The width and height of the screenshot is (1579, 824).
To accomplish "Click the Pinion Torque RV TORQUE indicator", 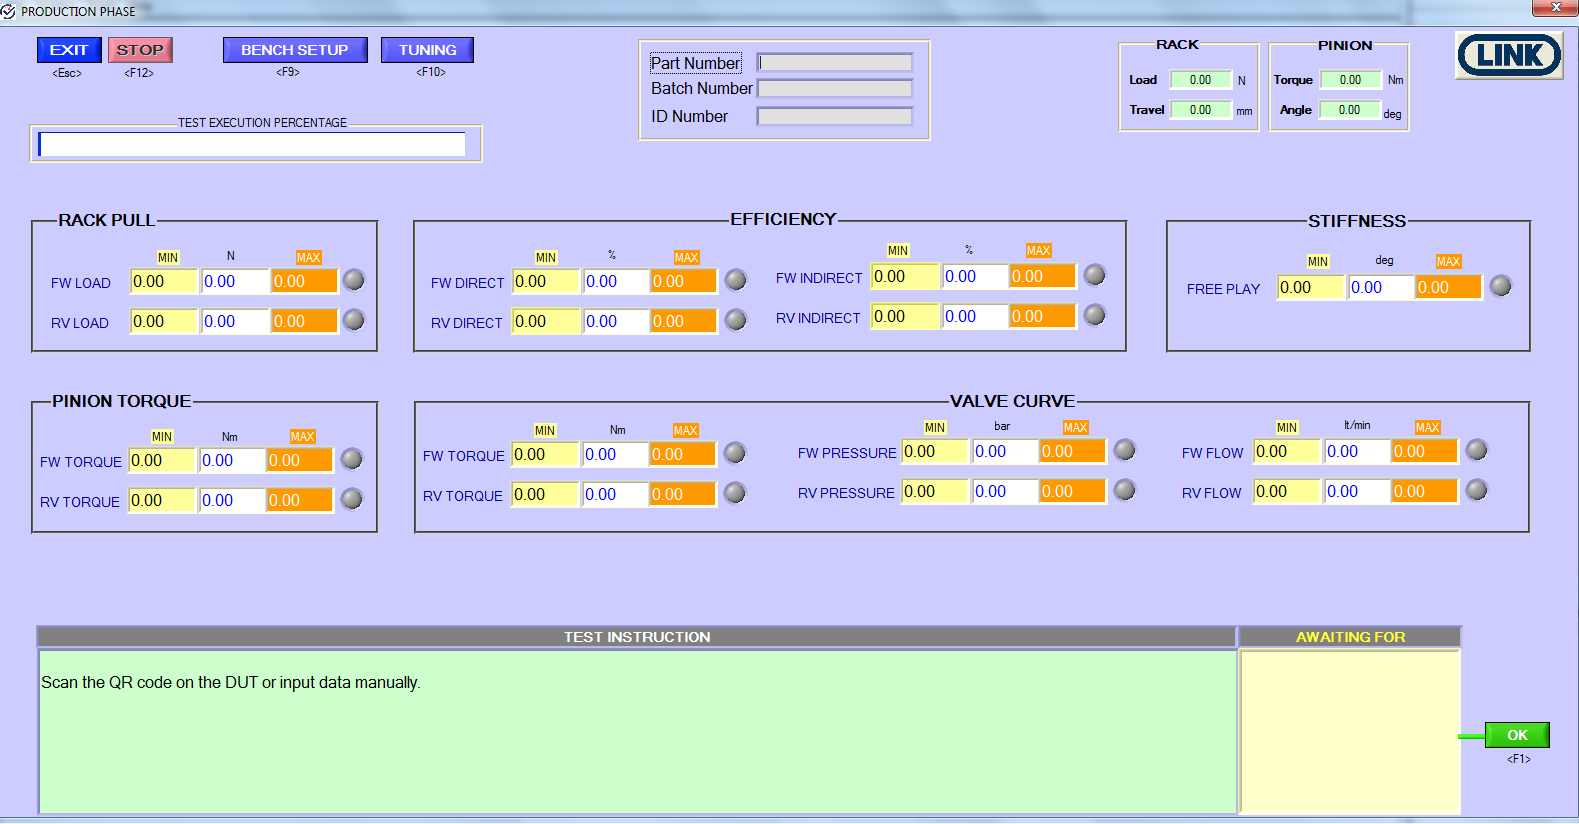I will click(x=352, y=499).
